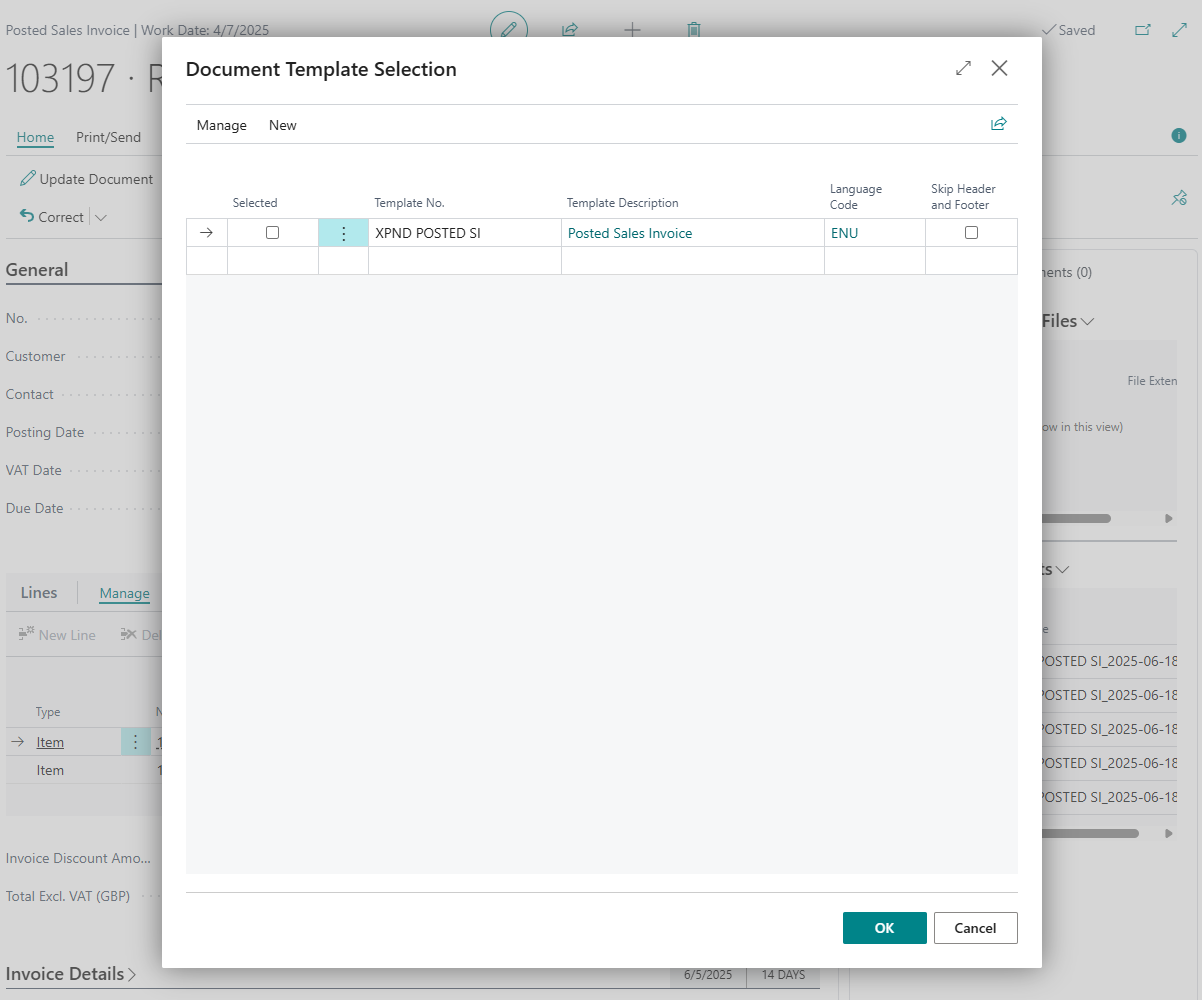Screen dimensions: 1202x1000
Task: Collapse the Files section chevron
Action: tap(1087, 321)
